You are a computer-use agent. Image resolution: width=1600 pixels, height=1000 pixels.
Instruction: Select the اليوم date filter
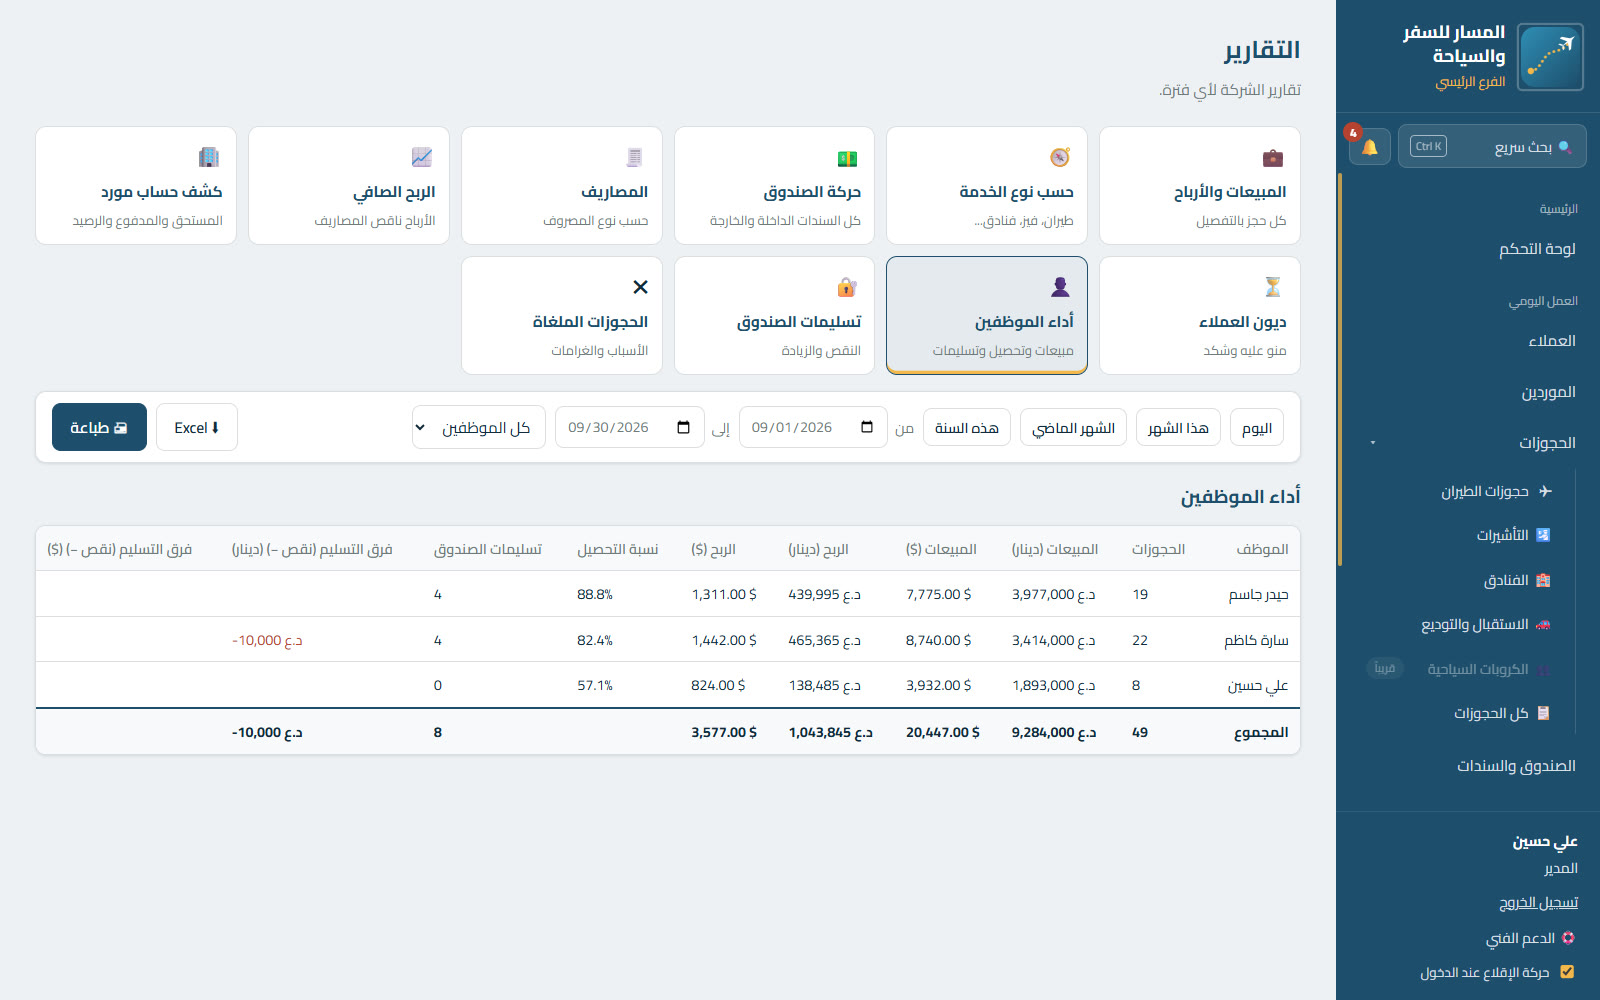(1257, 428)
